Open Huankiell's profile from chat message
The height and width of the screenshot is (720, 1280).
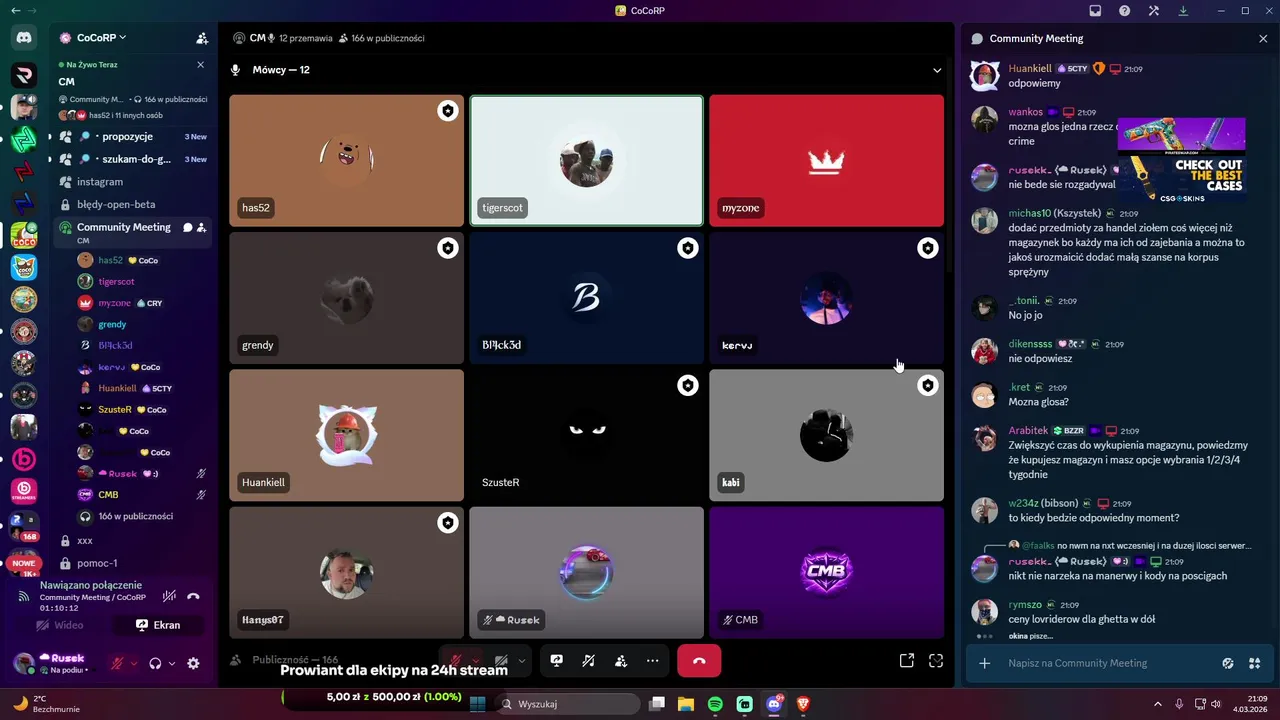coord(1029,68)
